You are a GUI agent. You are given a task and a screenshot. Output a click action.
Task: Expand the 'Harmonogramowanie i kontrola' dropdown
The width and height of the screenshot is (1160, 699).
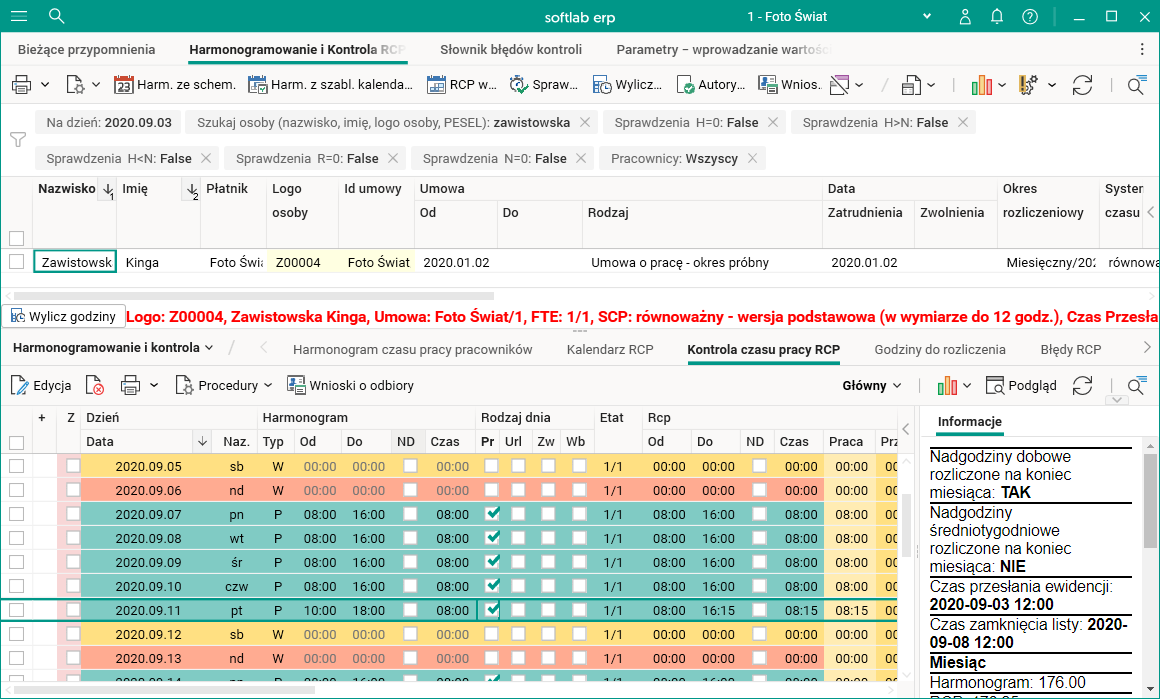tap(113, 348)
